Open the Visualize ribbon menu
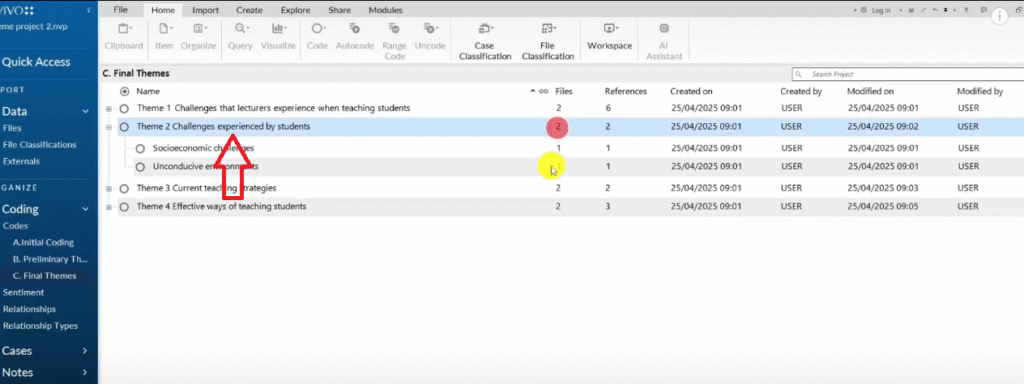This screenshot has height=384, width=1024. (278, 37)
